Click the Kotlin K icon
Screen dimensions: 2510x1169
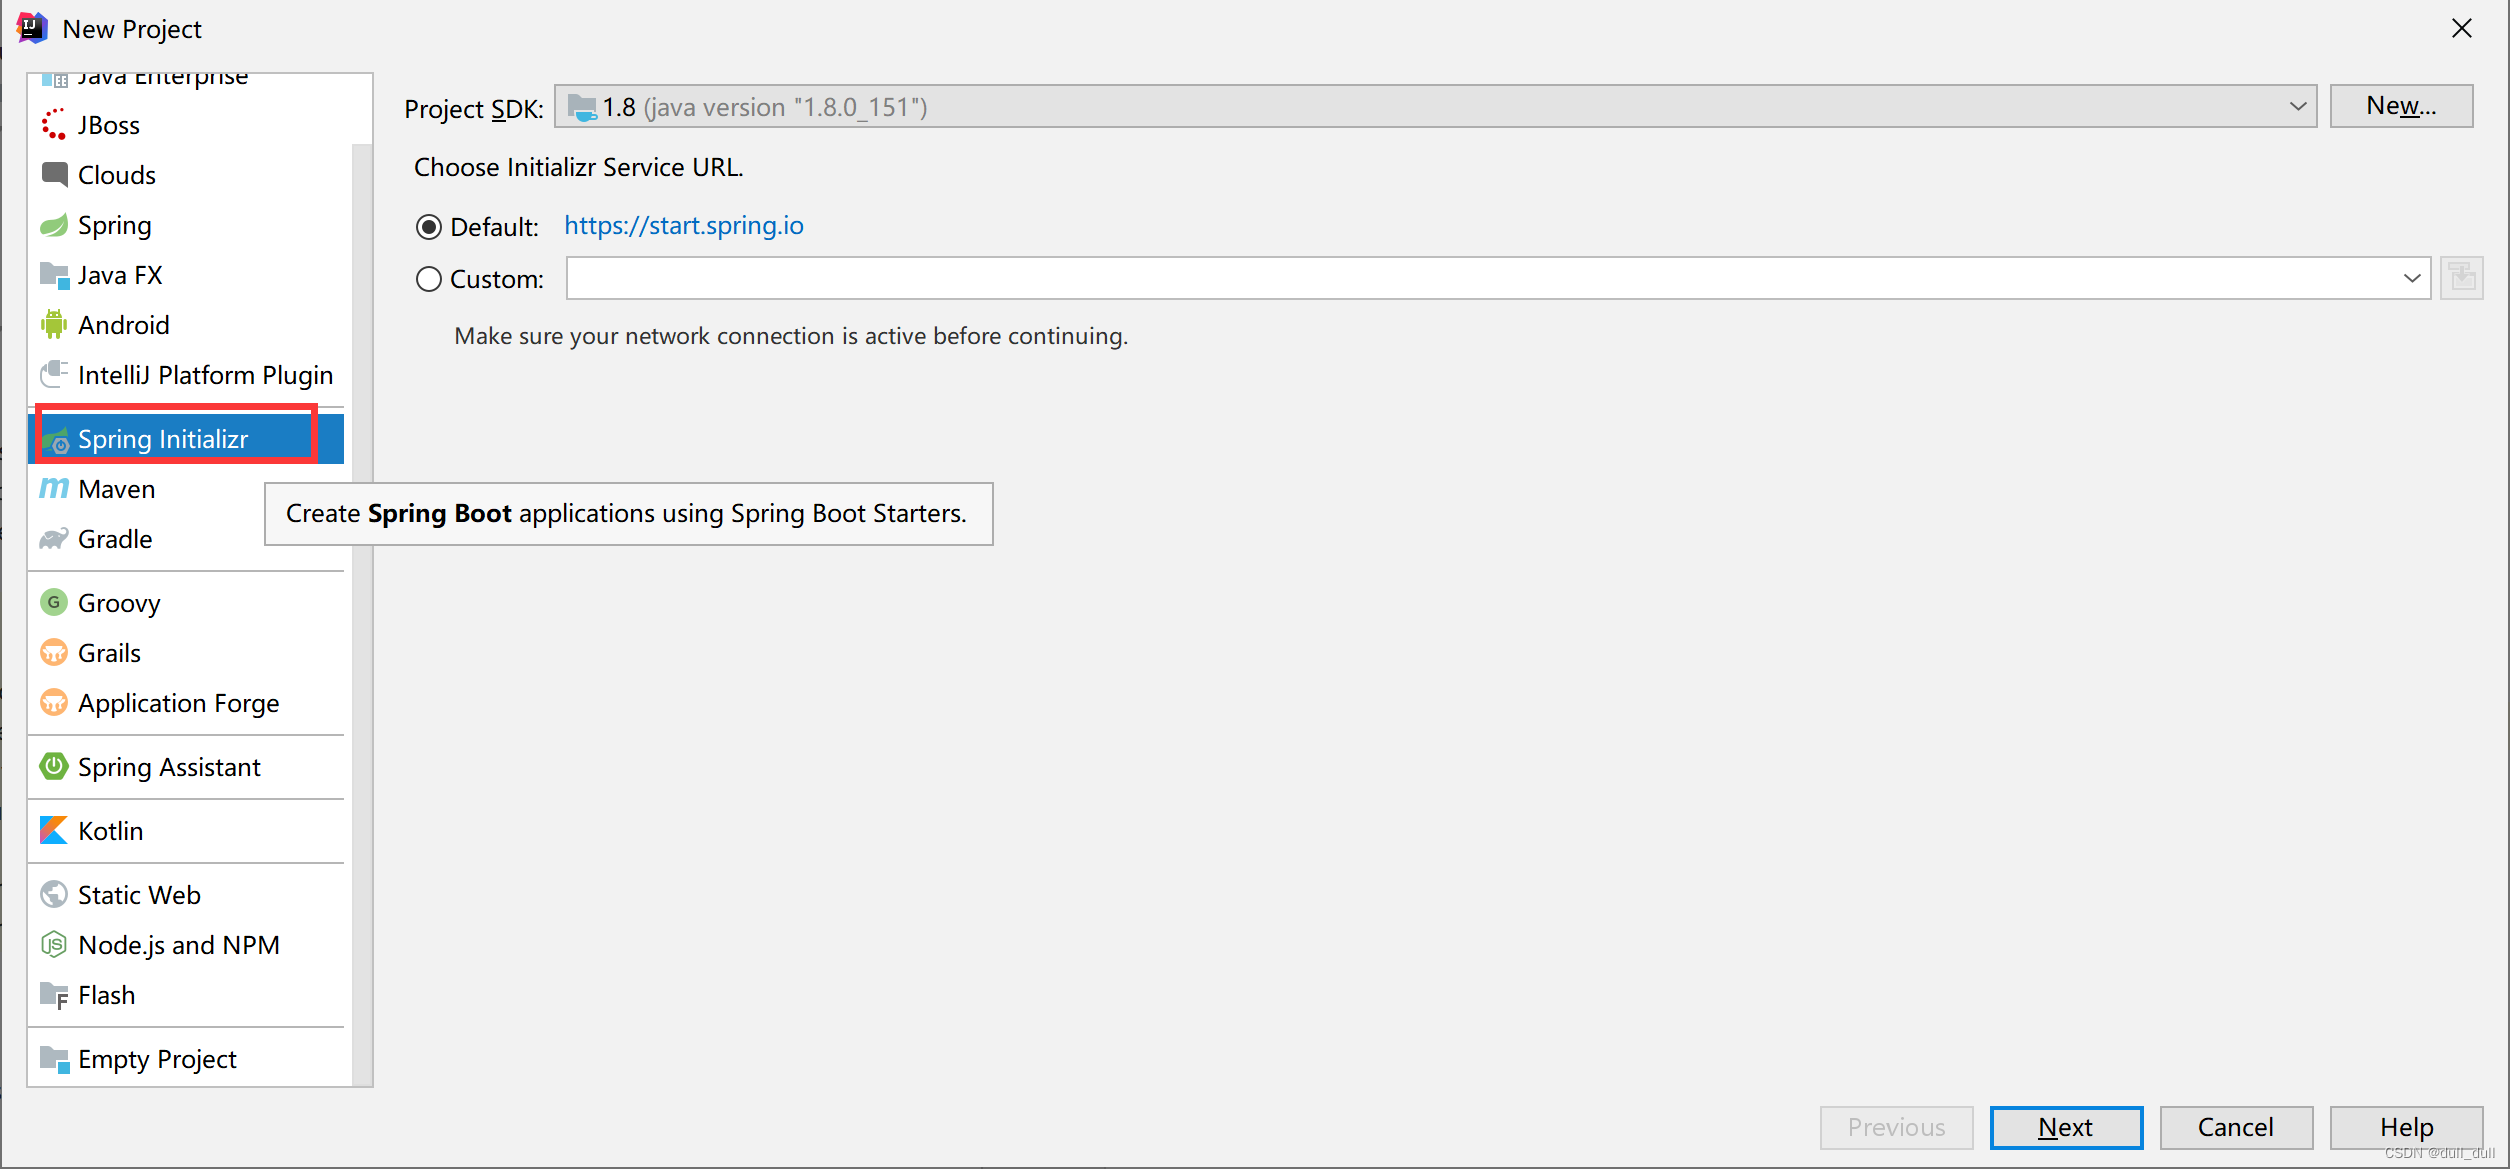pos(54,831)
